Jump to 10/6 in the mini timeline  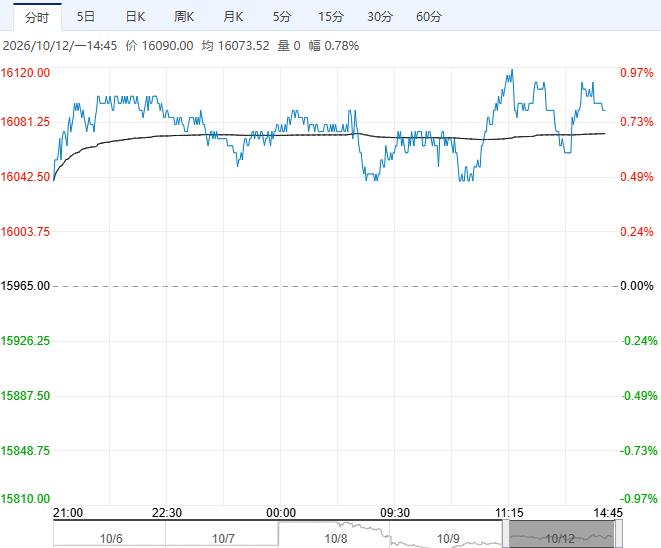pos(111,538)
